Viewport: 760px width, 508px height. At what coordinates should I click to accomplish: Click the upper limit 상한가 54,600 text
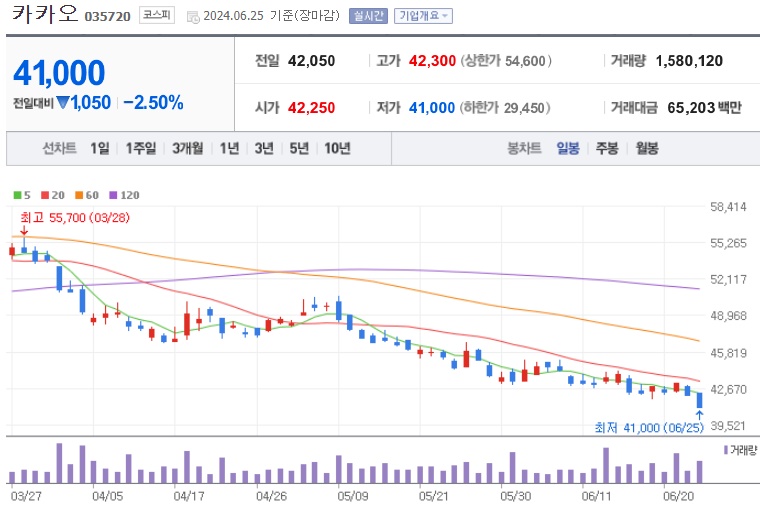click(506, 61)
